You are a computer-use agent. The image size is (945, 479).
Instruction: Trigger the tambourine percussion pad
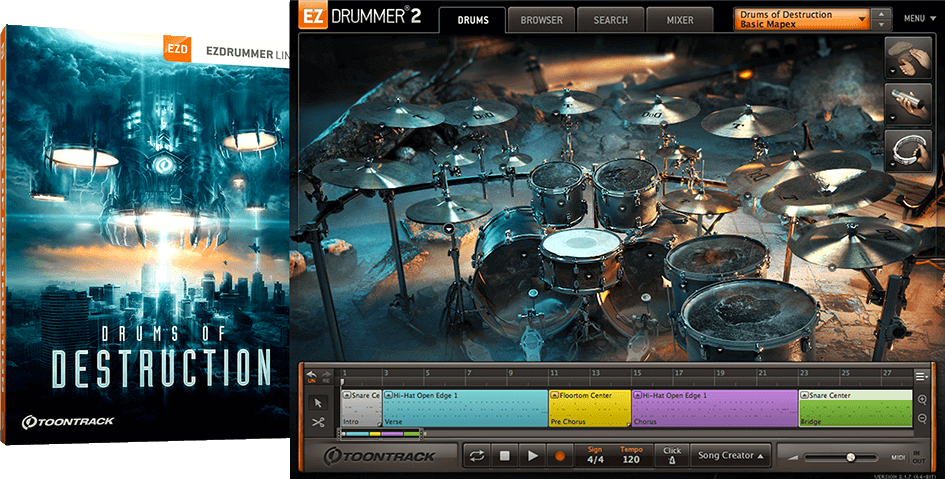[x=909, y=151]
